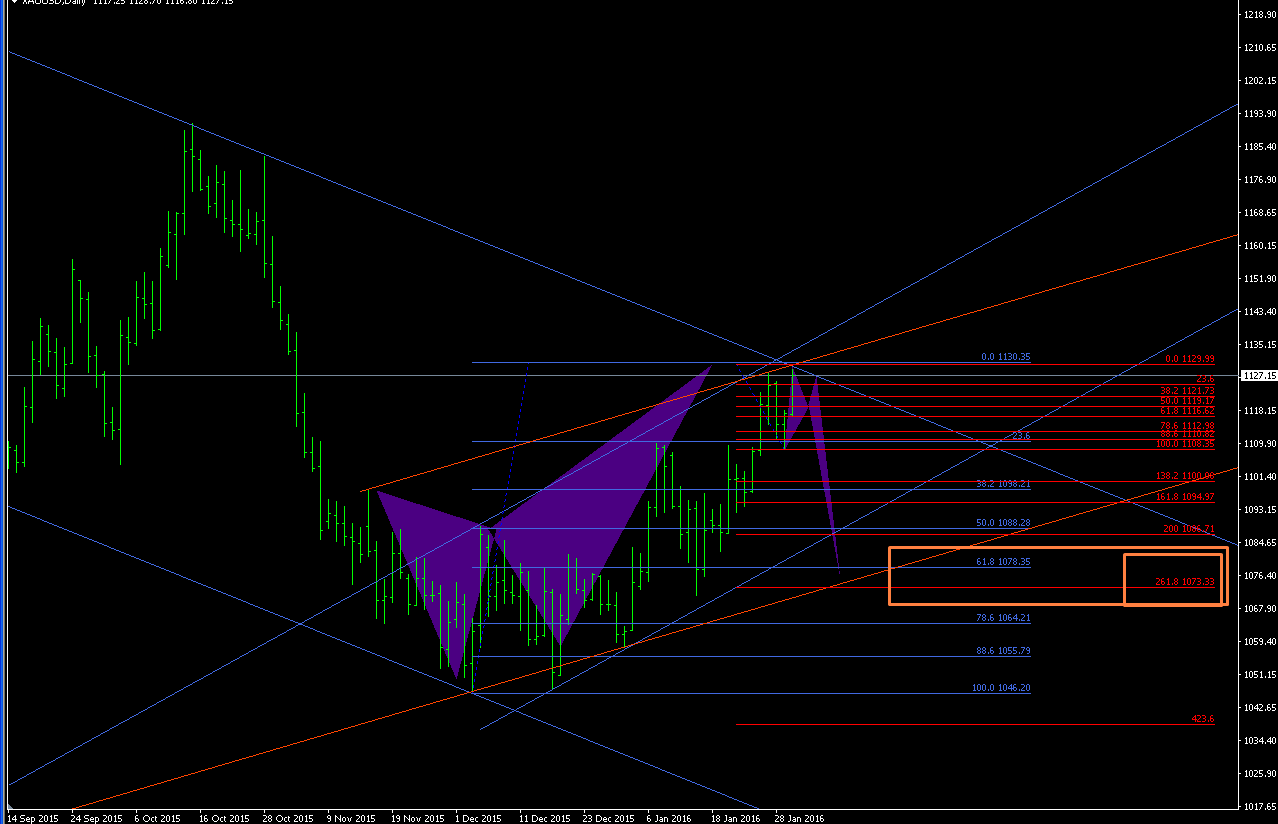This screenshot has height=824, width=1278.
Task: Click price axis value 1151.90
Action: (x=1259, y=279)
